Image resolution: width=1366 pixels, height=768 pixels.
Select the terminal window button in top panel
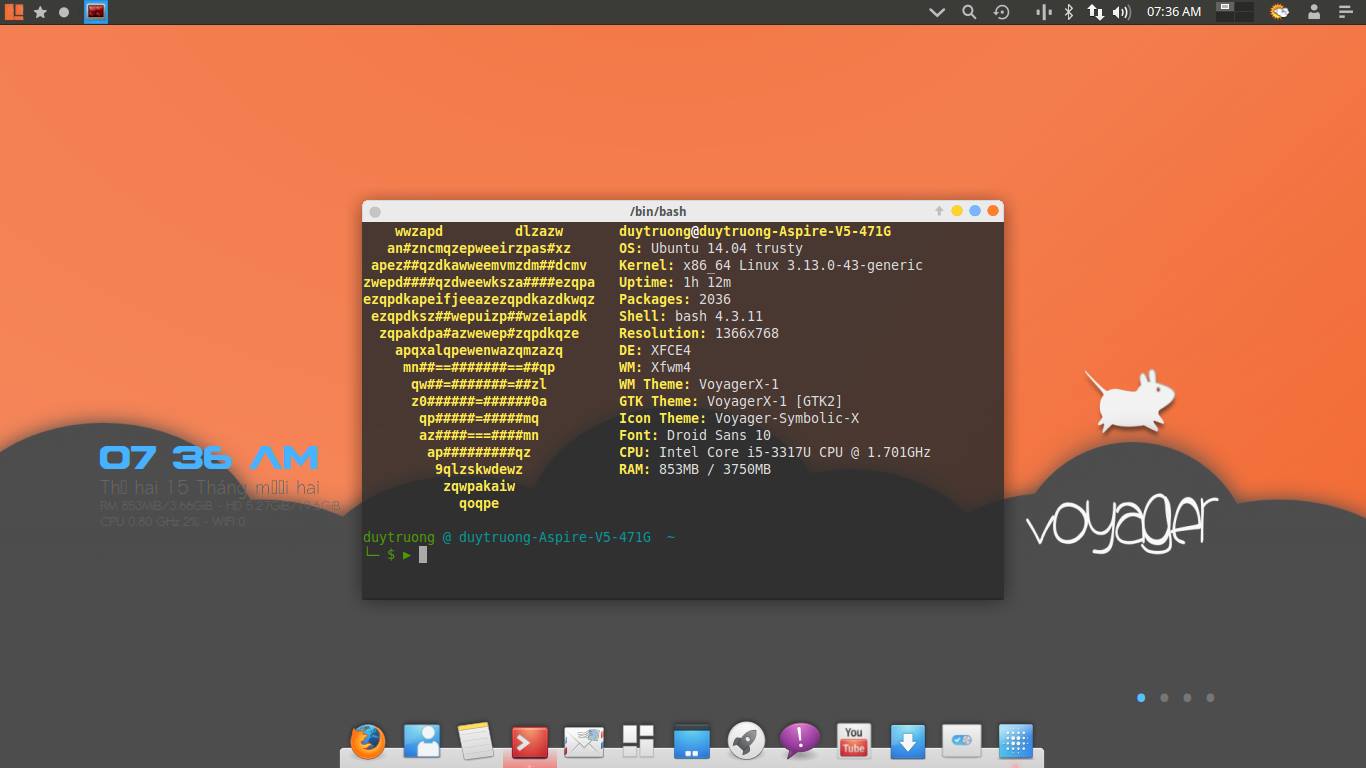(x=96, y=12)
